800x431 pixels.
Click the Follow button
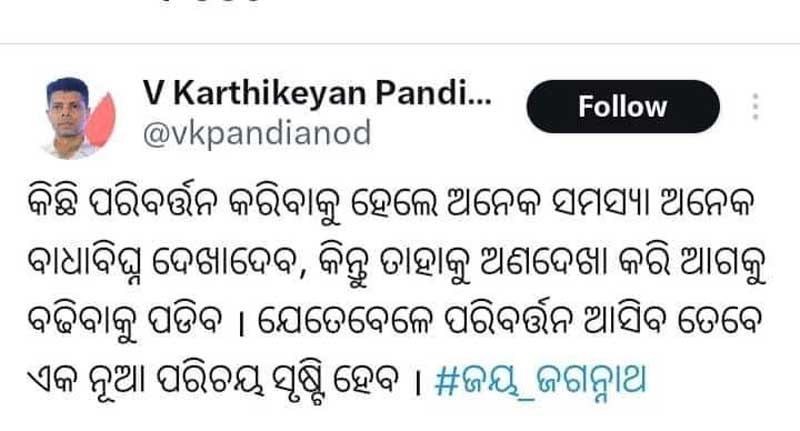[623, 107]
